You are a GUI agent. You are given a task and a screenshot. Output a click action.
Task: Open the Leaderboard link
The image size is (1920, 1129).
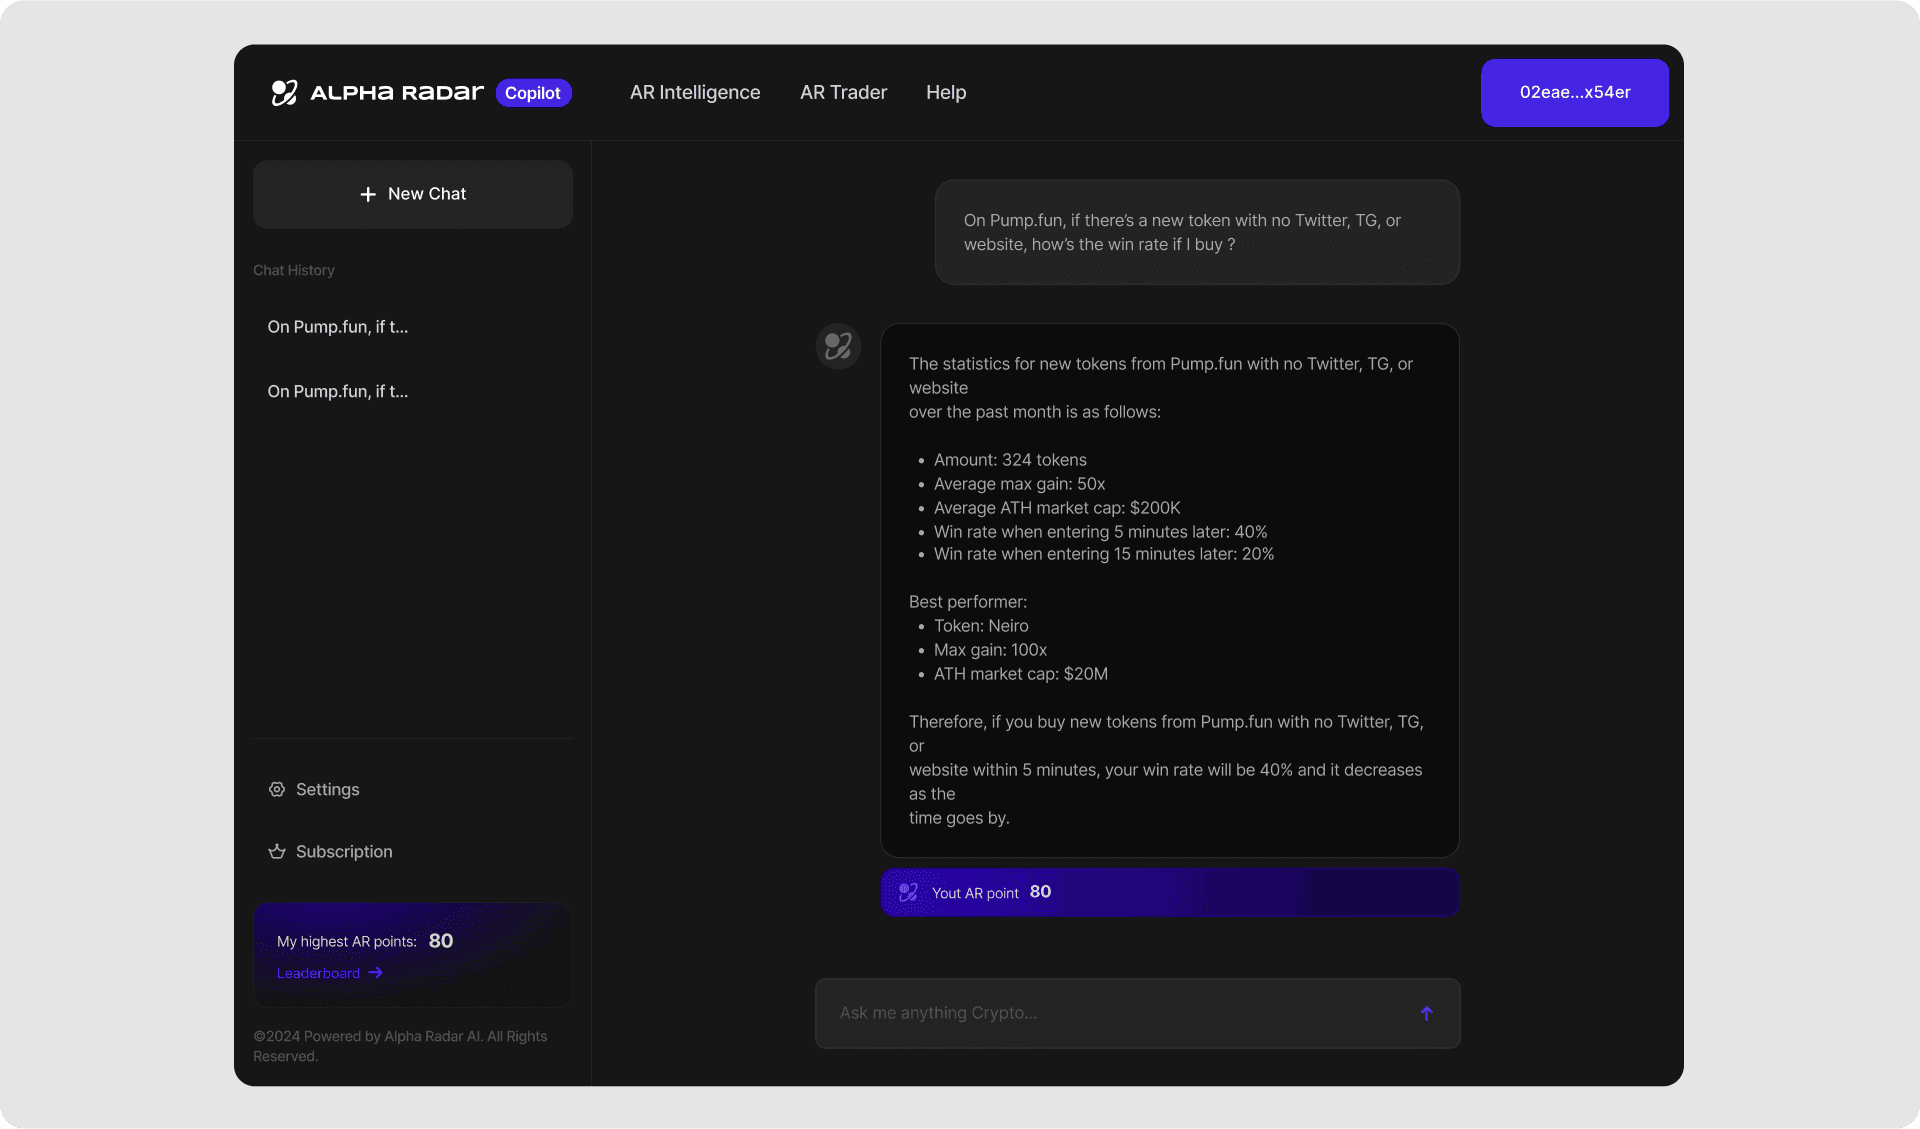pos(318,973)
